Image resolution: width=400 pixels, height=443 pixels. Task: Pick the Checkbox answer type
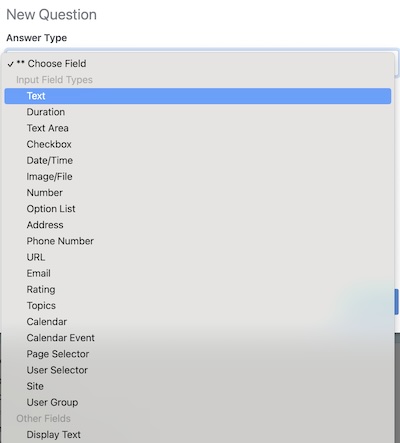[x=198, y=144]
